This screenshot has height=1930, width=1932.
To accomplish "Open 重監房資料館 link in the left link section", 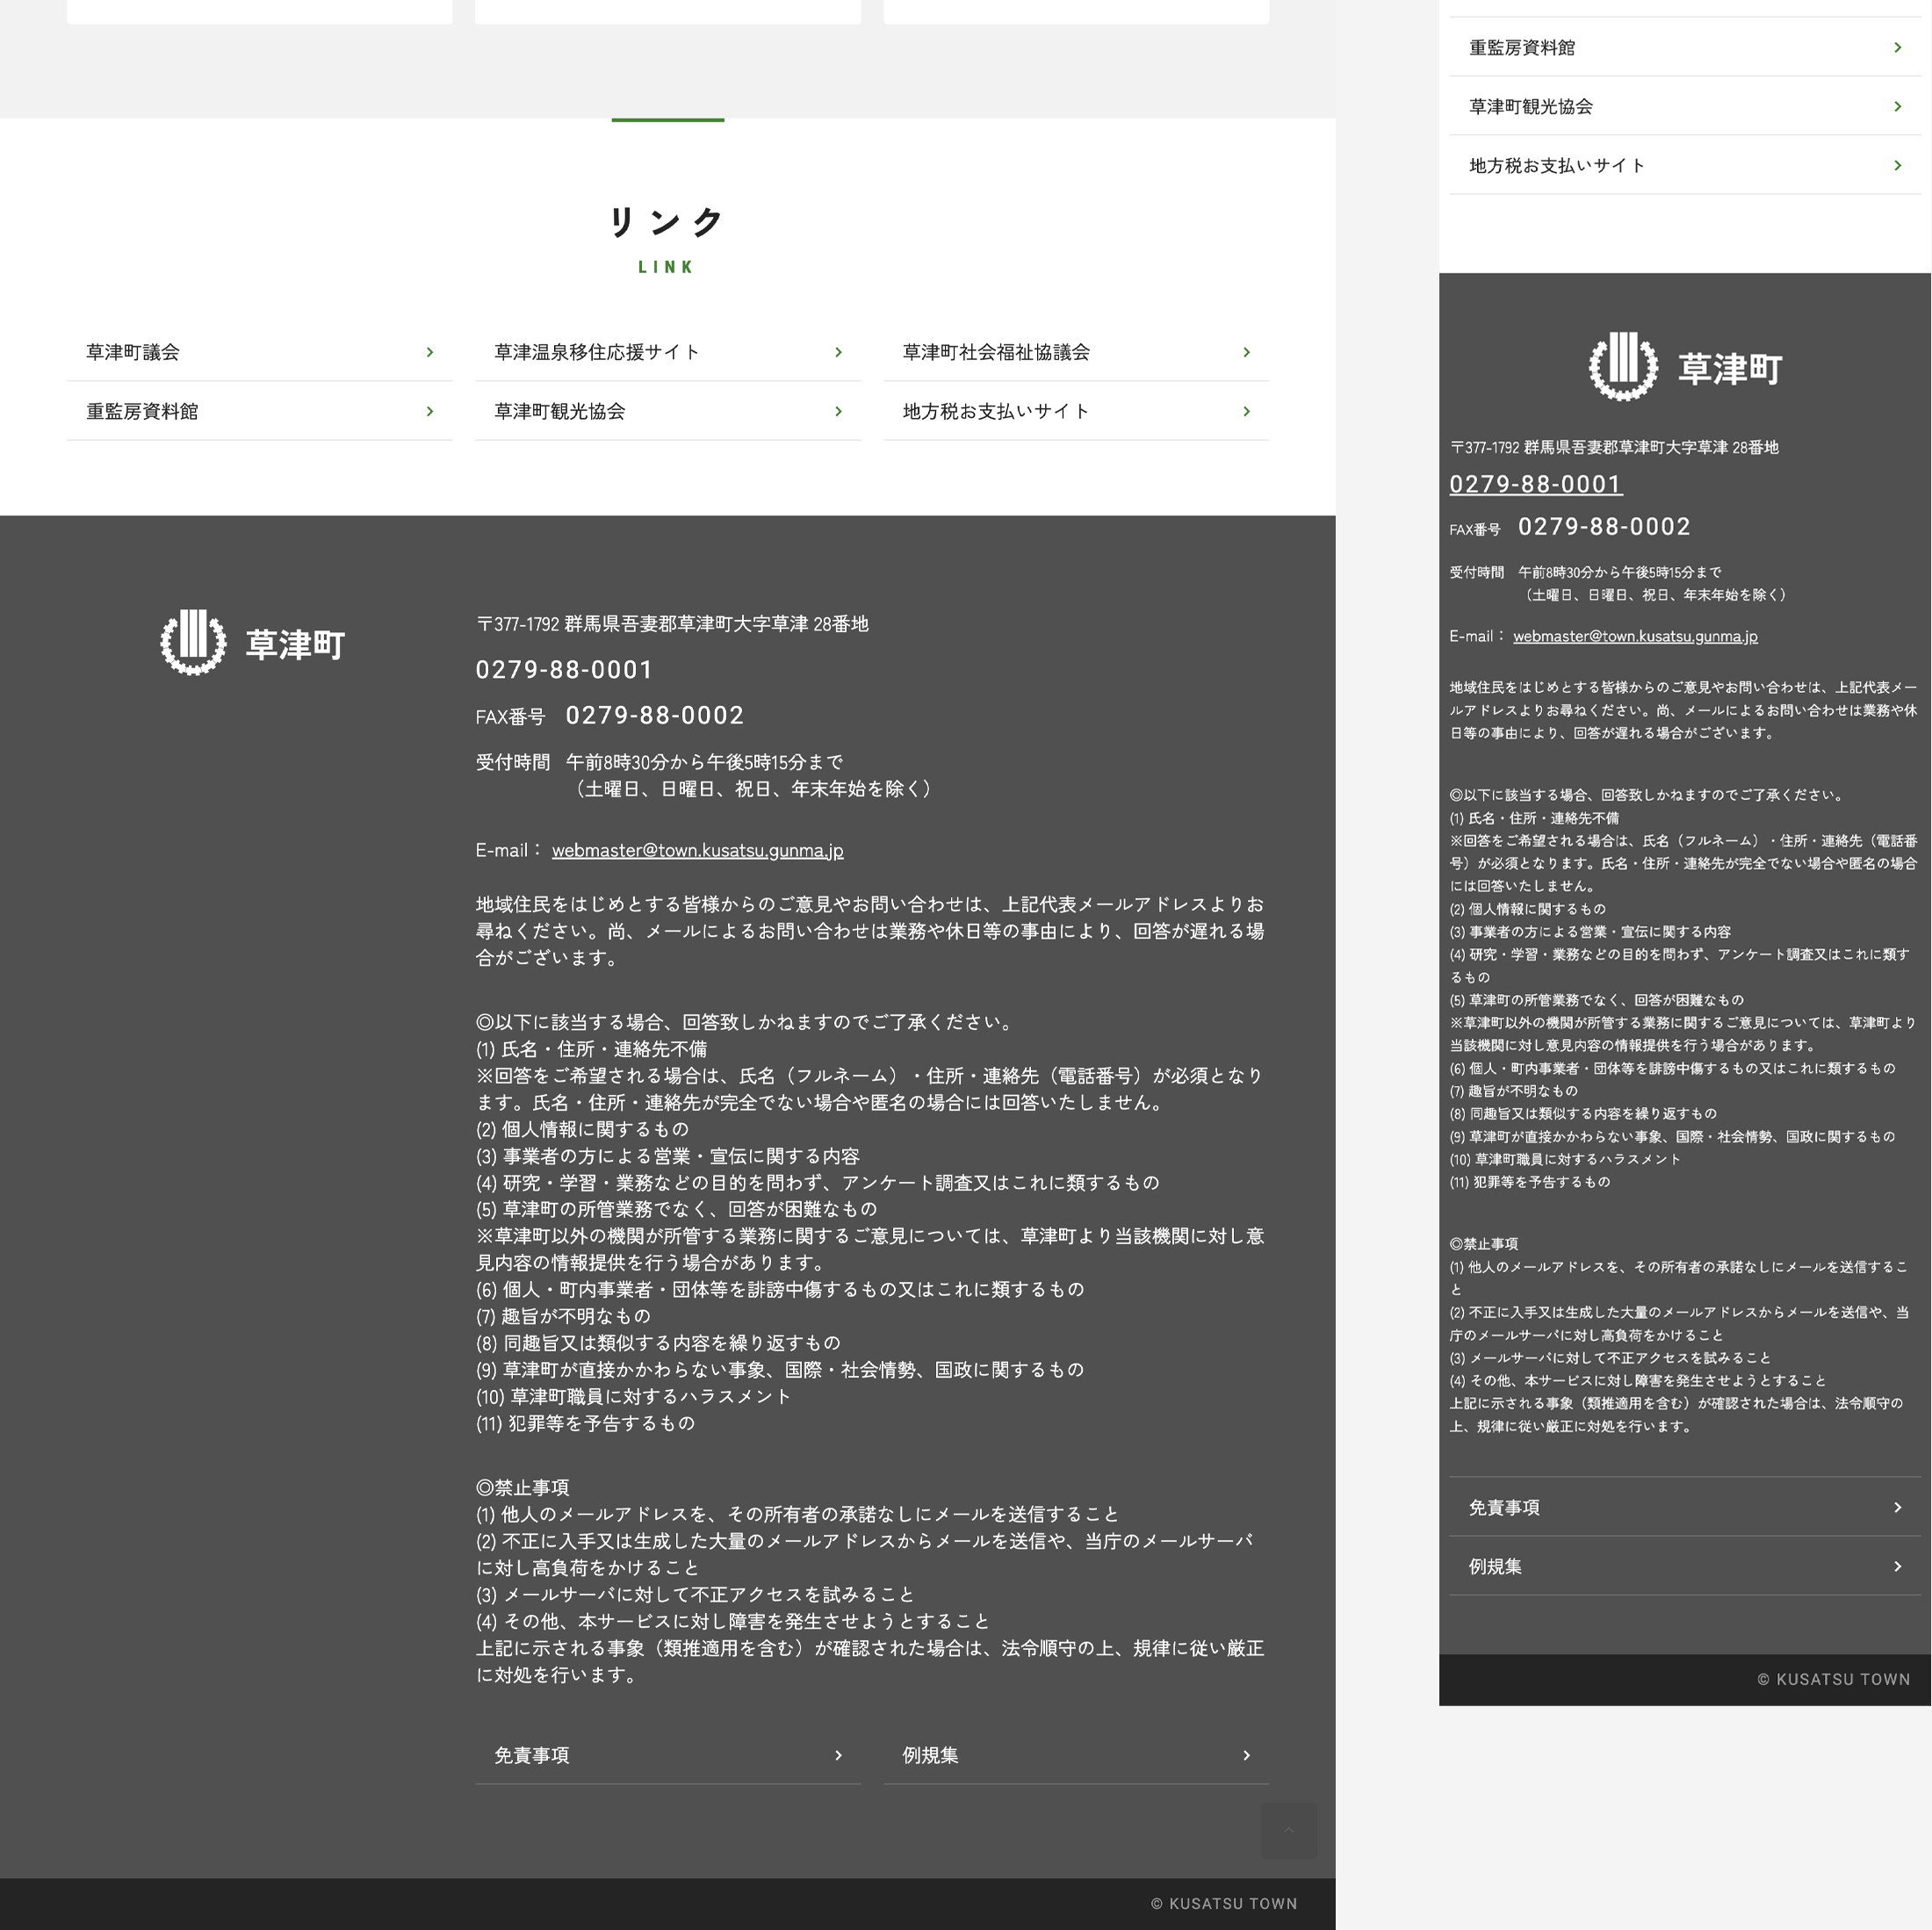I will (x=142, y=411).
